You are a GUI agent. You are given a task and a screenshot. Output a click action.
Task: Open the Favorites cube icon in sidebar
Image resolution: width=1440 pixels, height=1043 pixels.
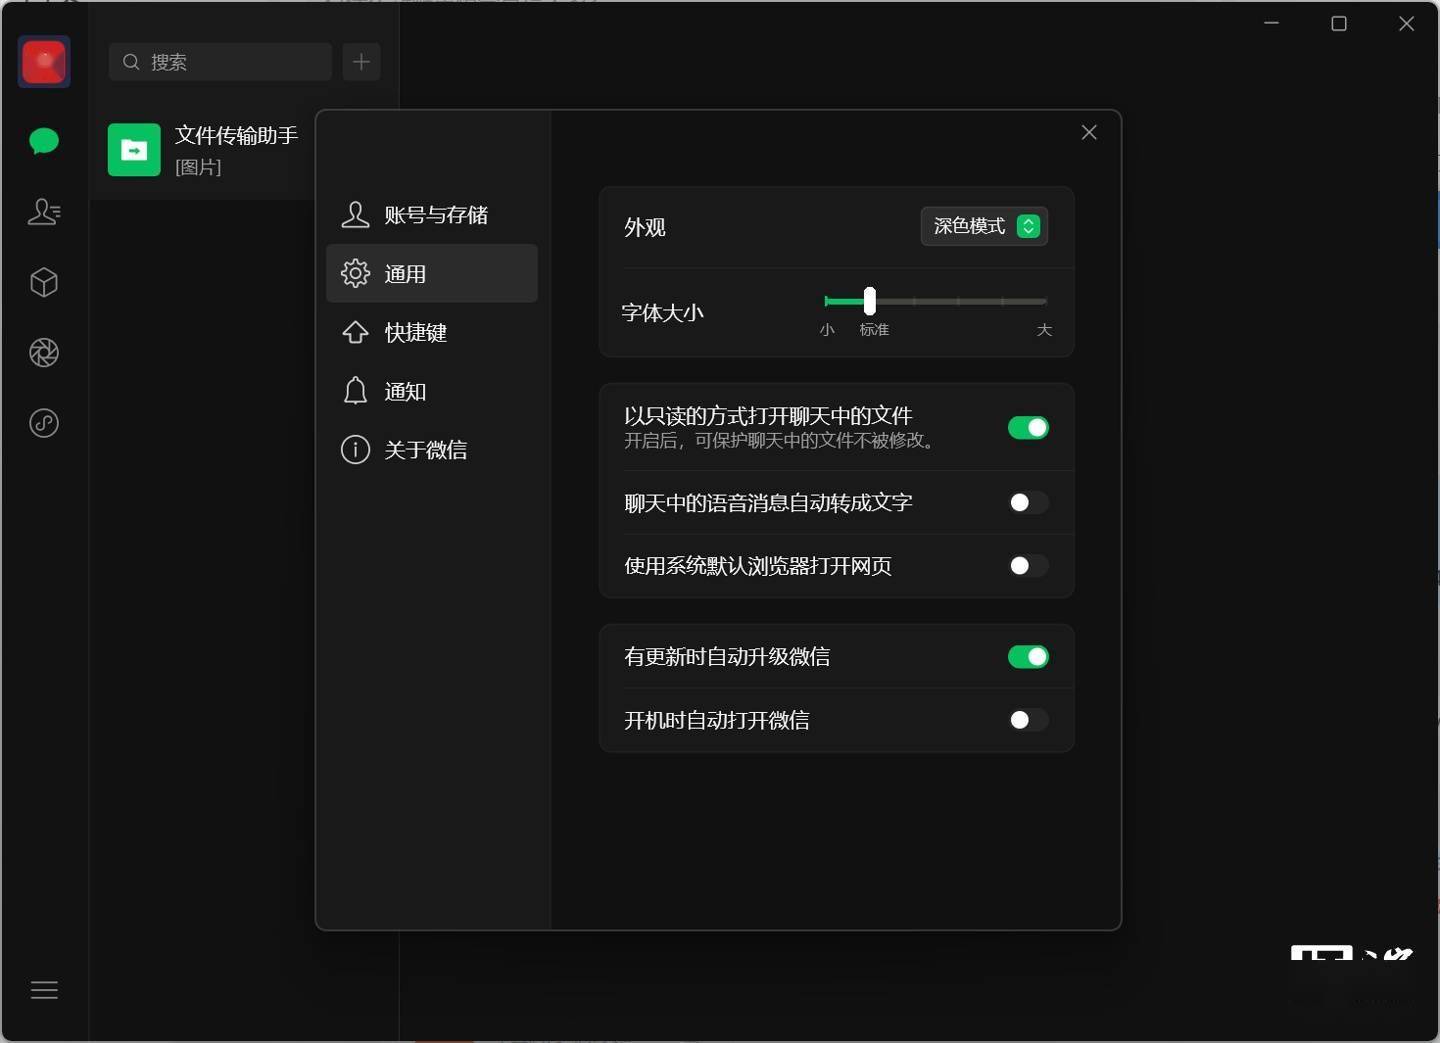(x=44, y=283)
